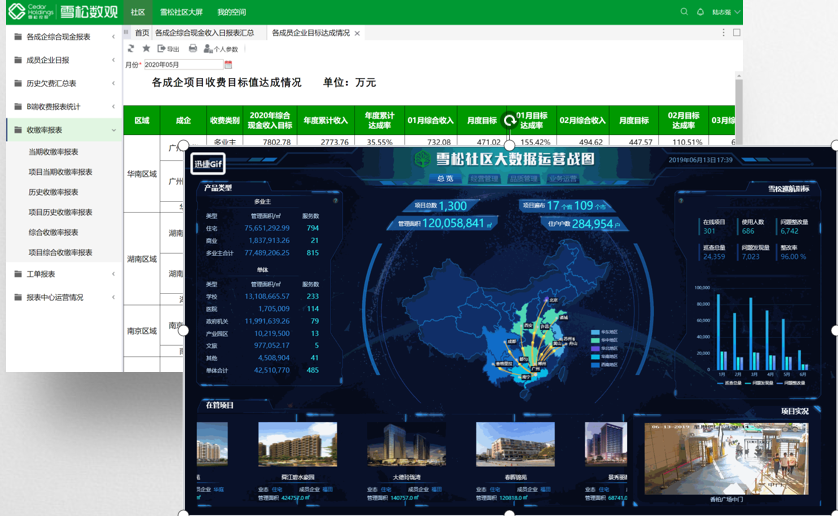
Task: Click the 湖南区域 table cell
Action: click(142, 259)
